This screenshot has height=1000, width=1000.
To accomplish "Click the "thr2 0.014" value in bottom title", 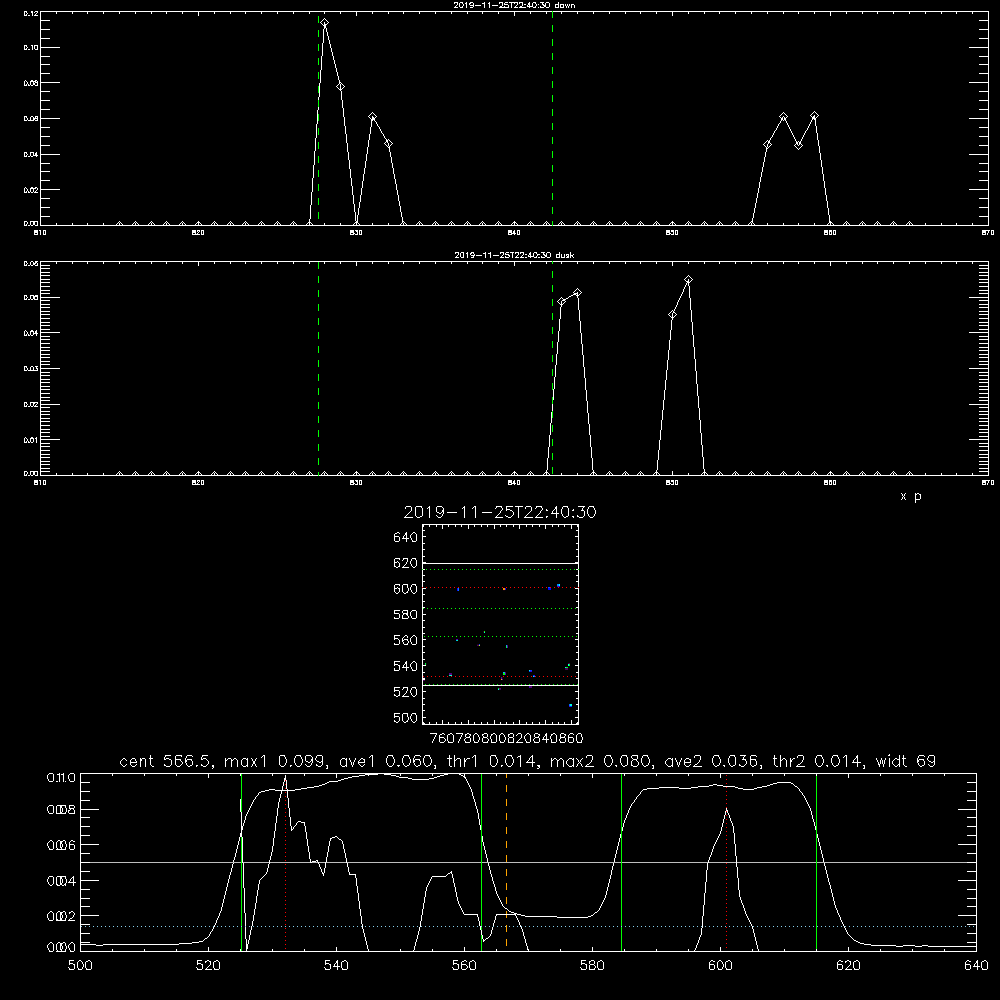I will [x=818, y=761].
